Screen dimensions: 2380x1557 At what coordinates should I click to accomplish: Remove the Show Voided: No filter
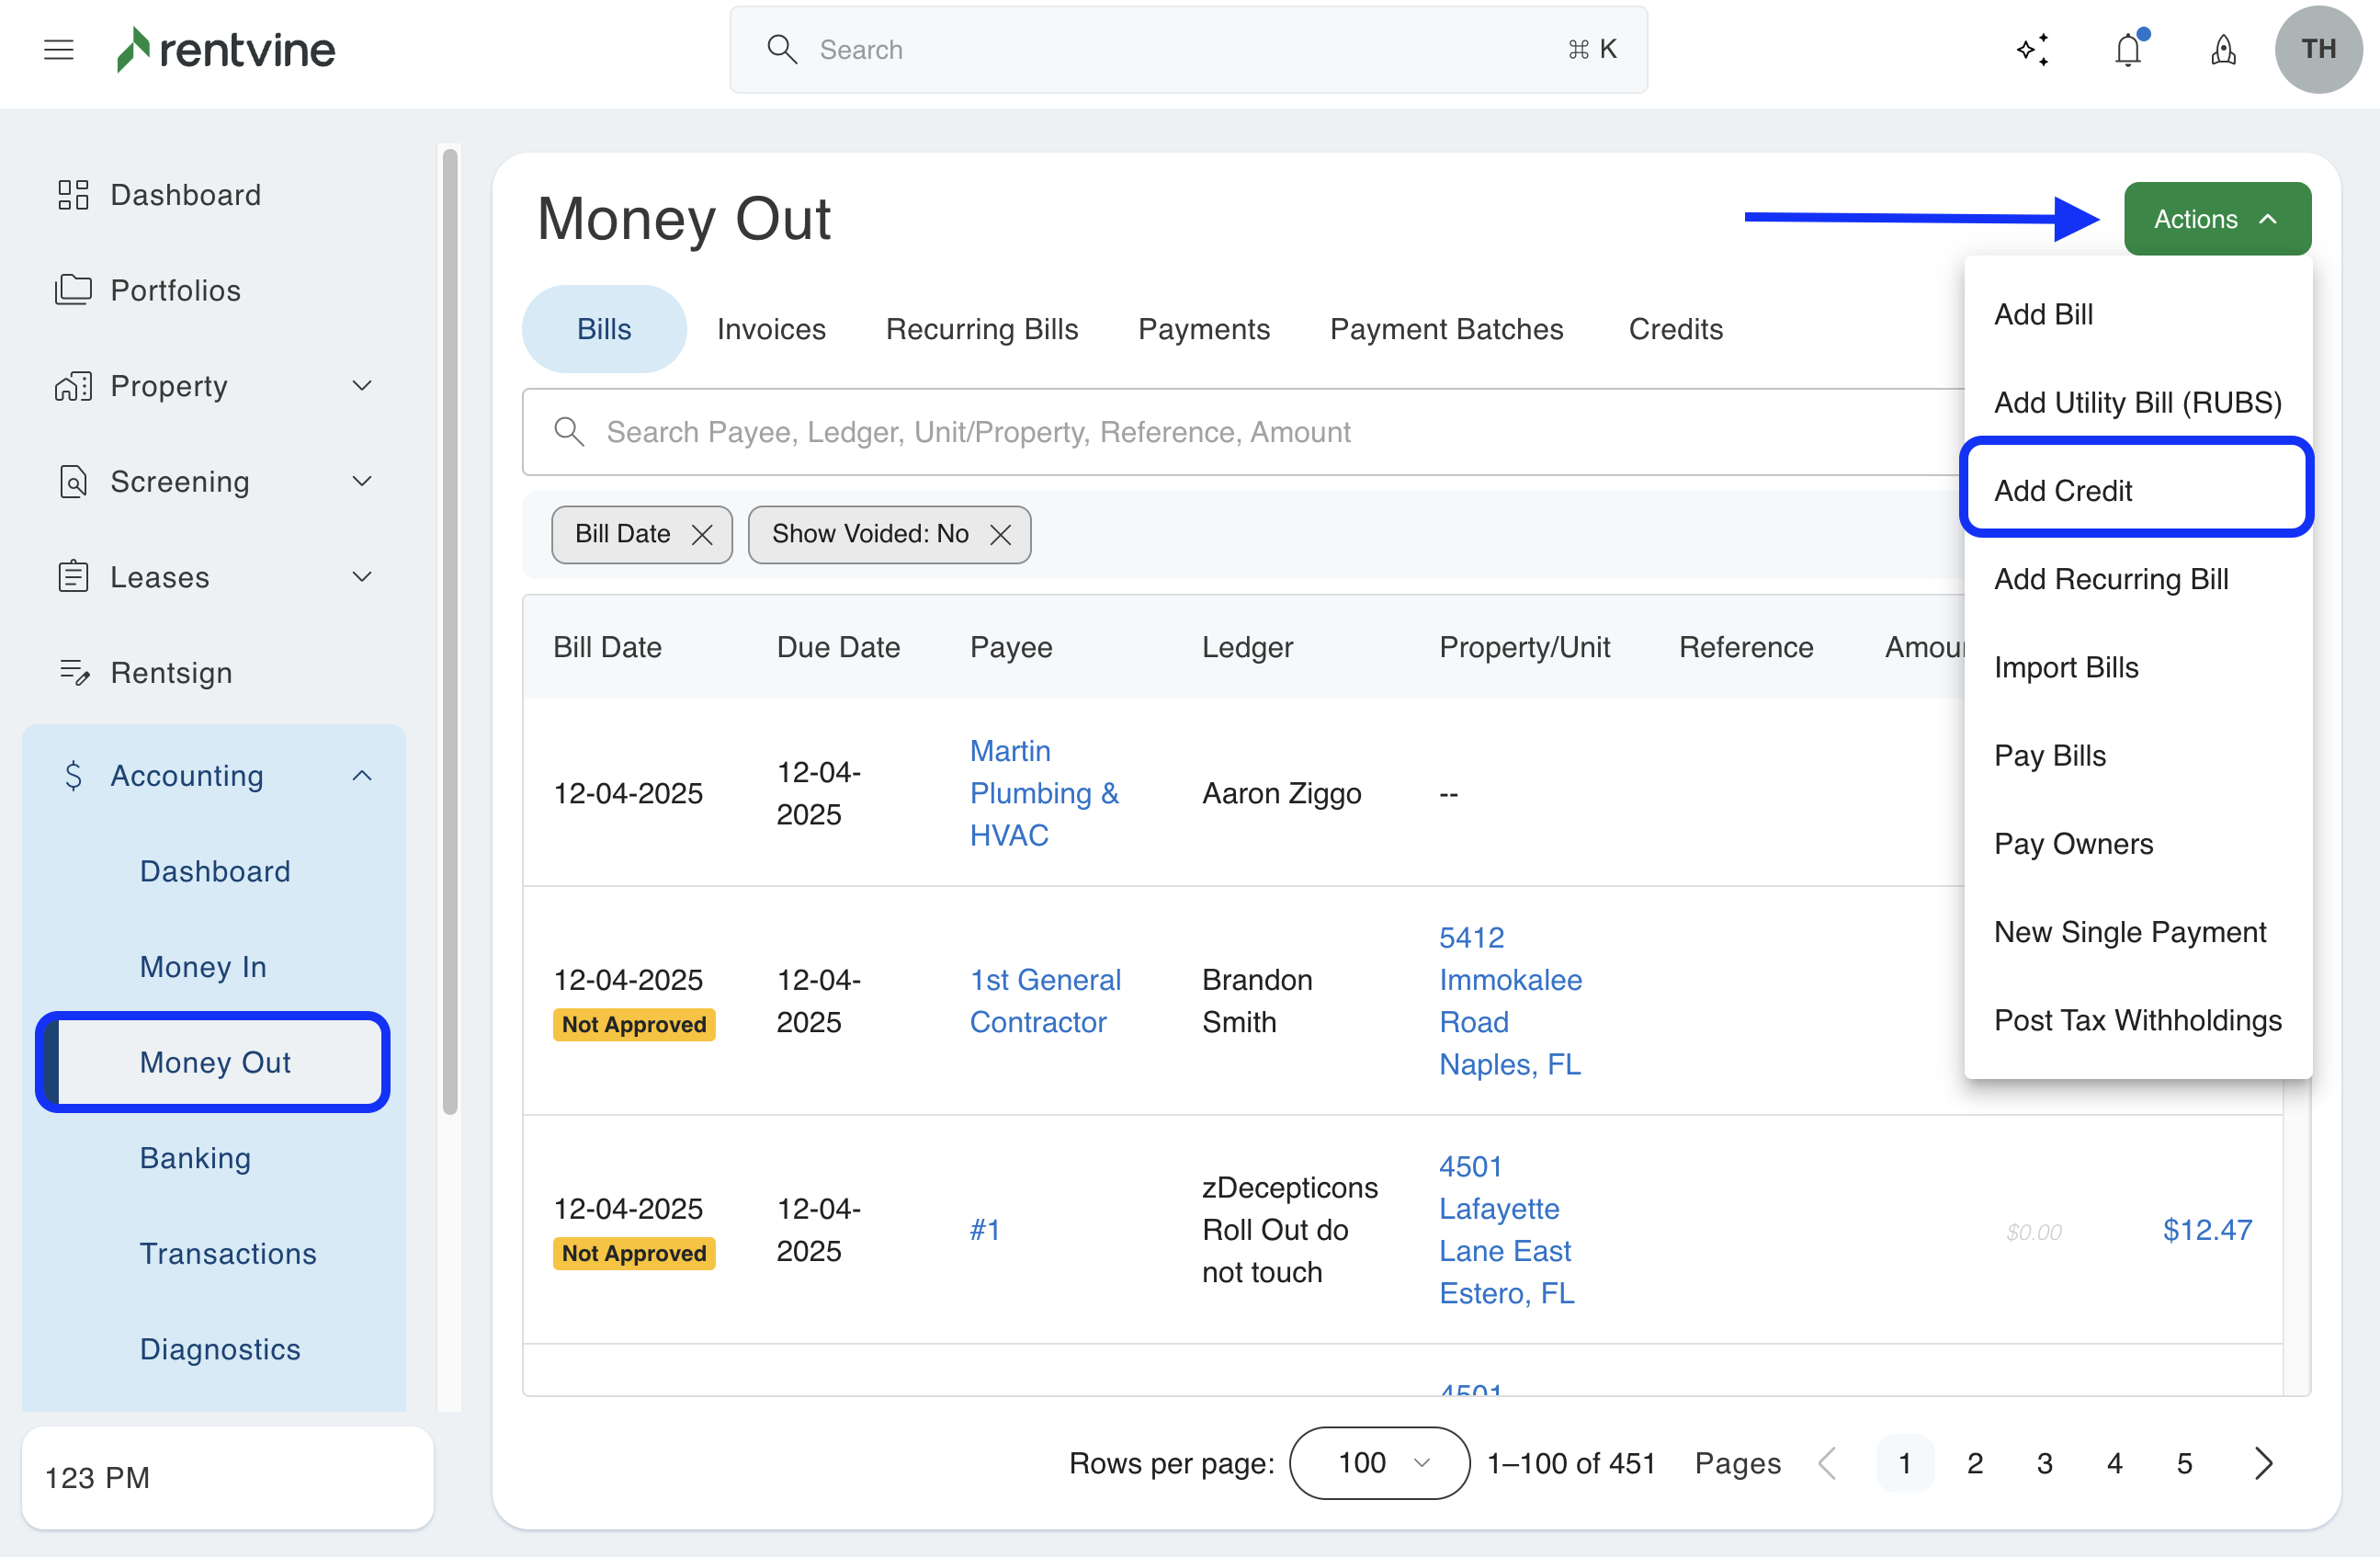pyautogui.click(x=1000, y=535)
